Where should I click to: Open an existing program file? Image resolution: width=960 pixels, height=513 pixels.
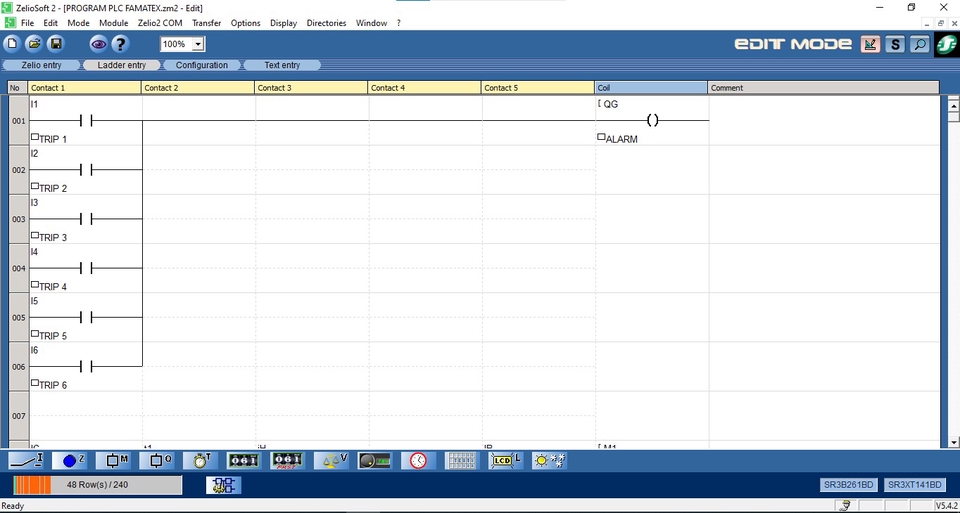point(34,44)
